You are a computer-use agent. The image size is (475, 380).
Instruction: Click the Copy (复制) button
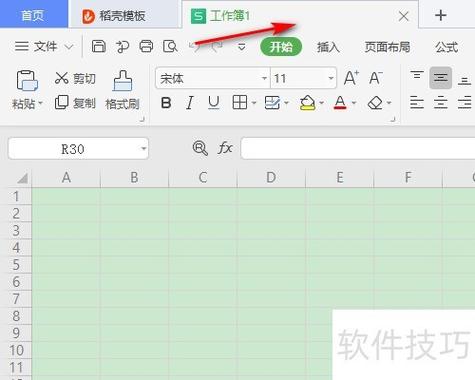coord(75,103)
